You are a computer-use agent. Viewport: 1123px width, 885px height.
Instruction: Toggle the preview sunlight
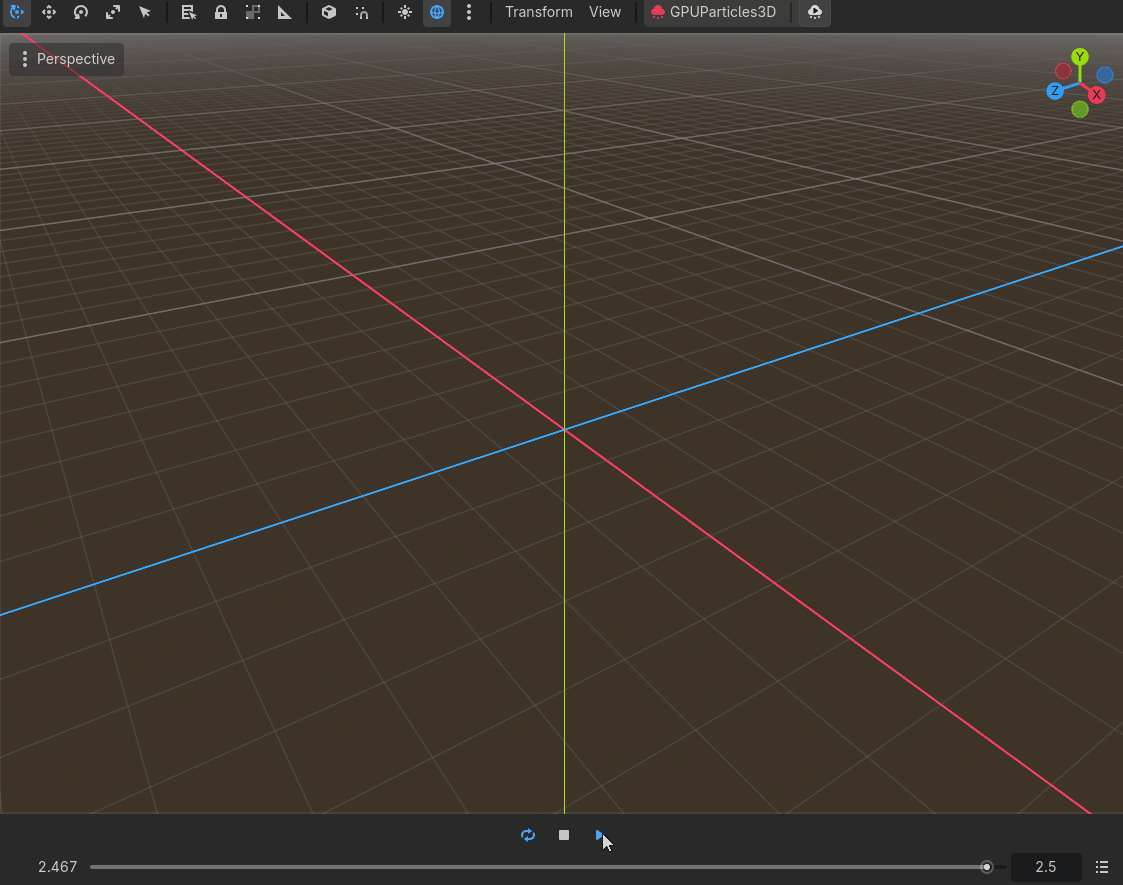pyautogui.click(x=405, y=12)
